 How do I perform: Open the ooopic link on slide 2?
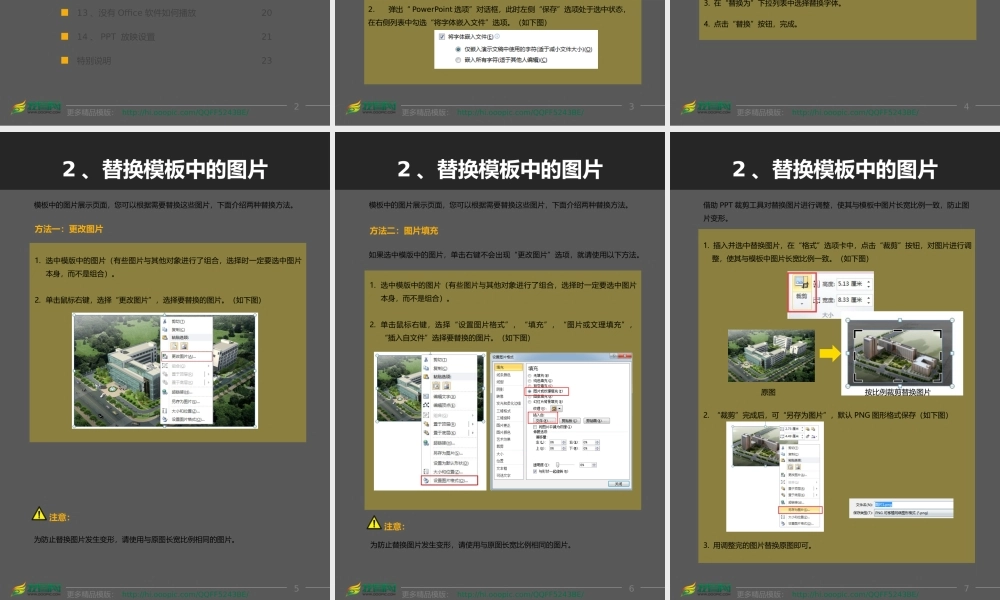185,112
